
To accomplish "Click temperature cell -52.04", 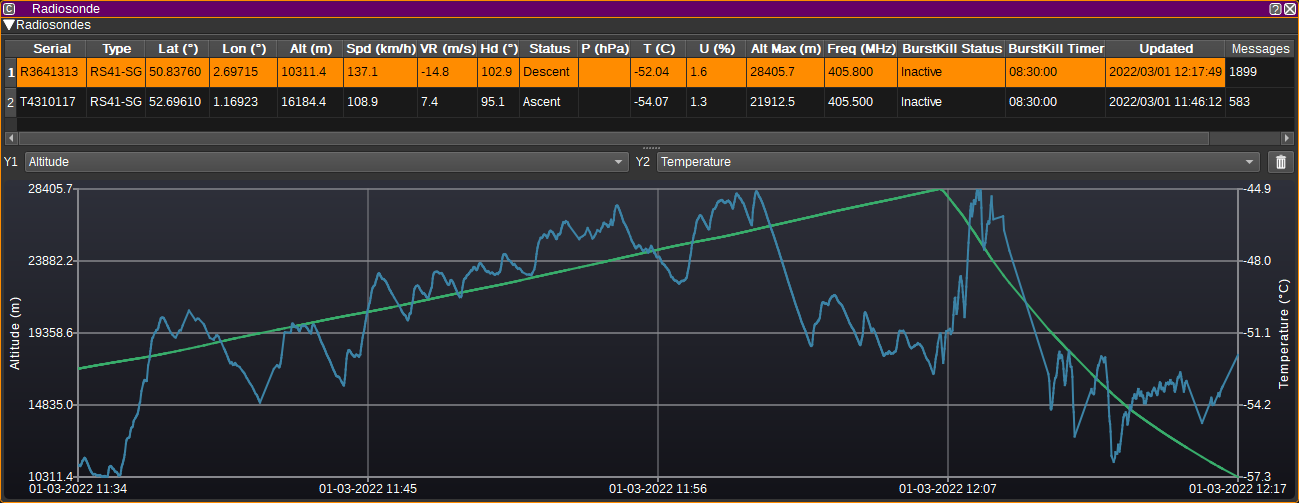I will [x=658, y=72].
